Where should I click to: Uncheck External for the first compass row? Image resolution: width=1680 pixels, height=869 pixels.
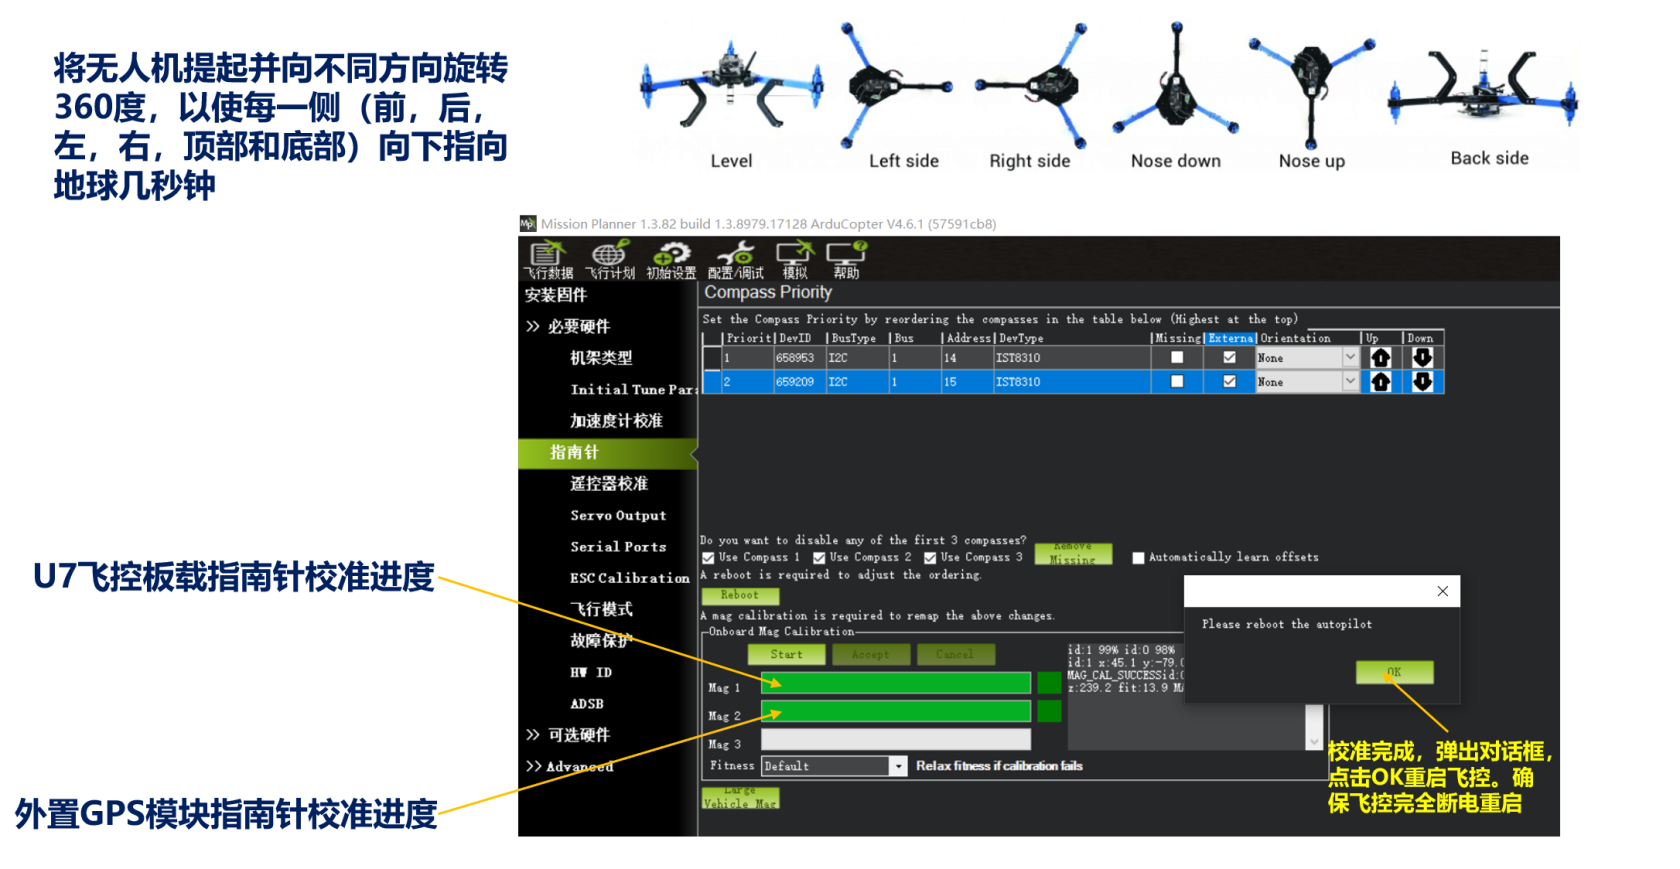[1229, 358]
